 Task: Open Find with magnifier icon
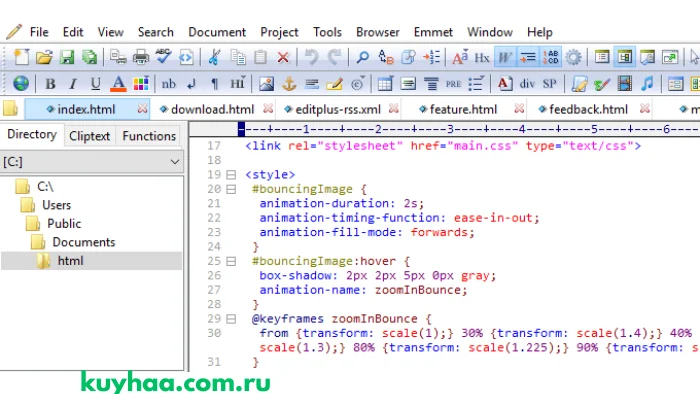(362, 57)
